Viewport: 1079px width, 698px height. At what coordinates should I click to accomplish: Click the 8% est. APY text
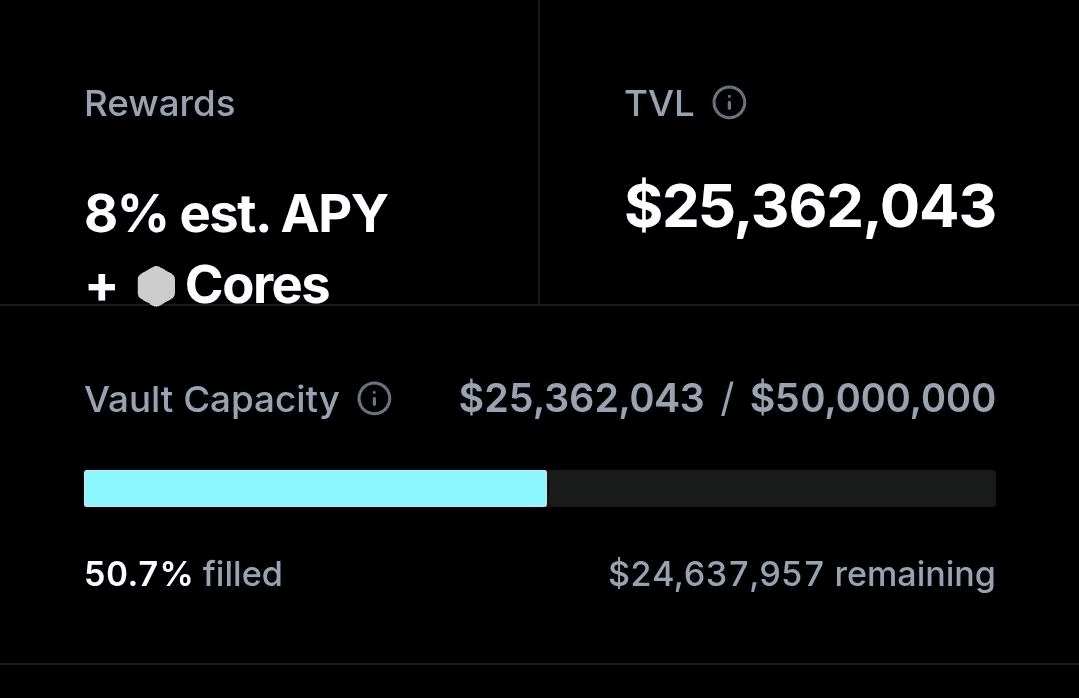tap(236, 214)
